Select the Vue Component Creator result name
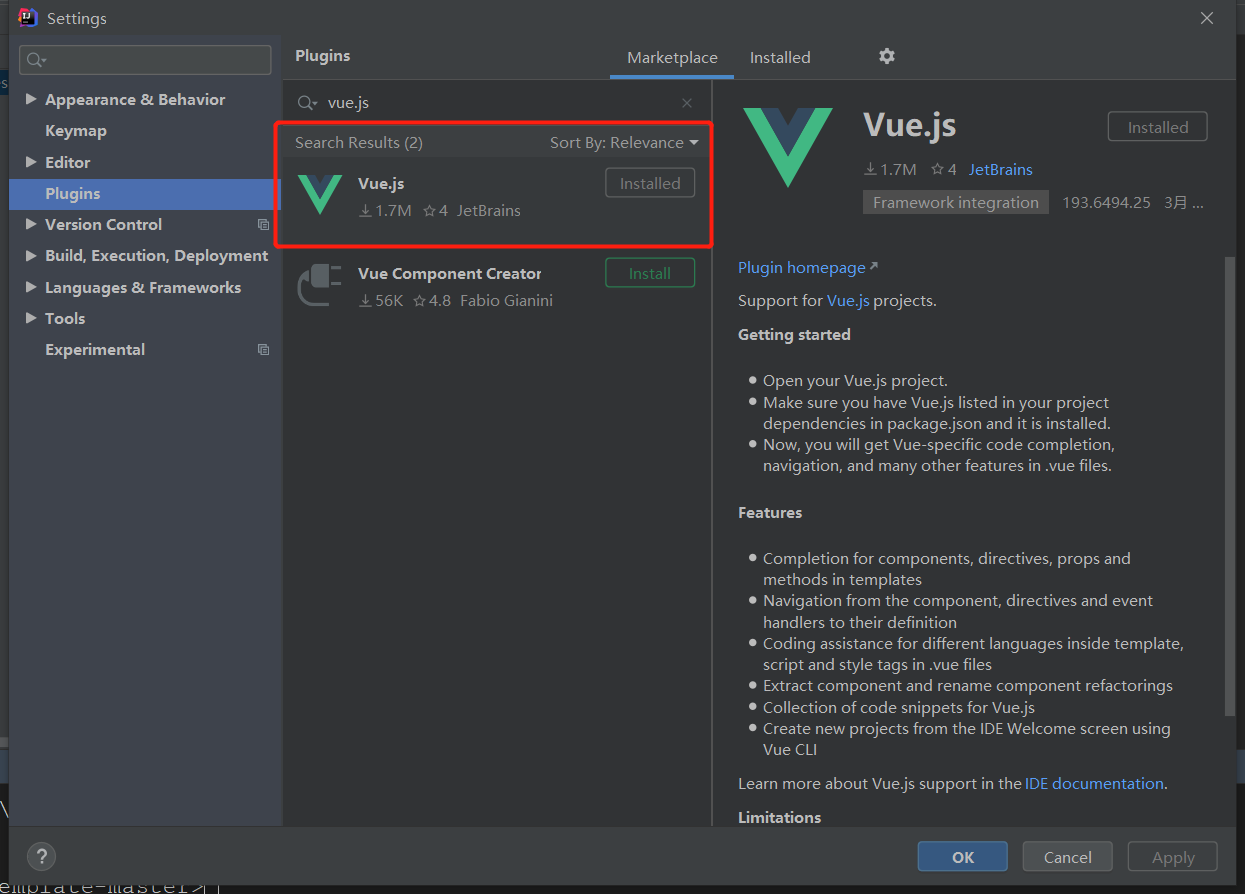 click(449, 273)
